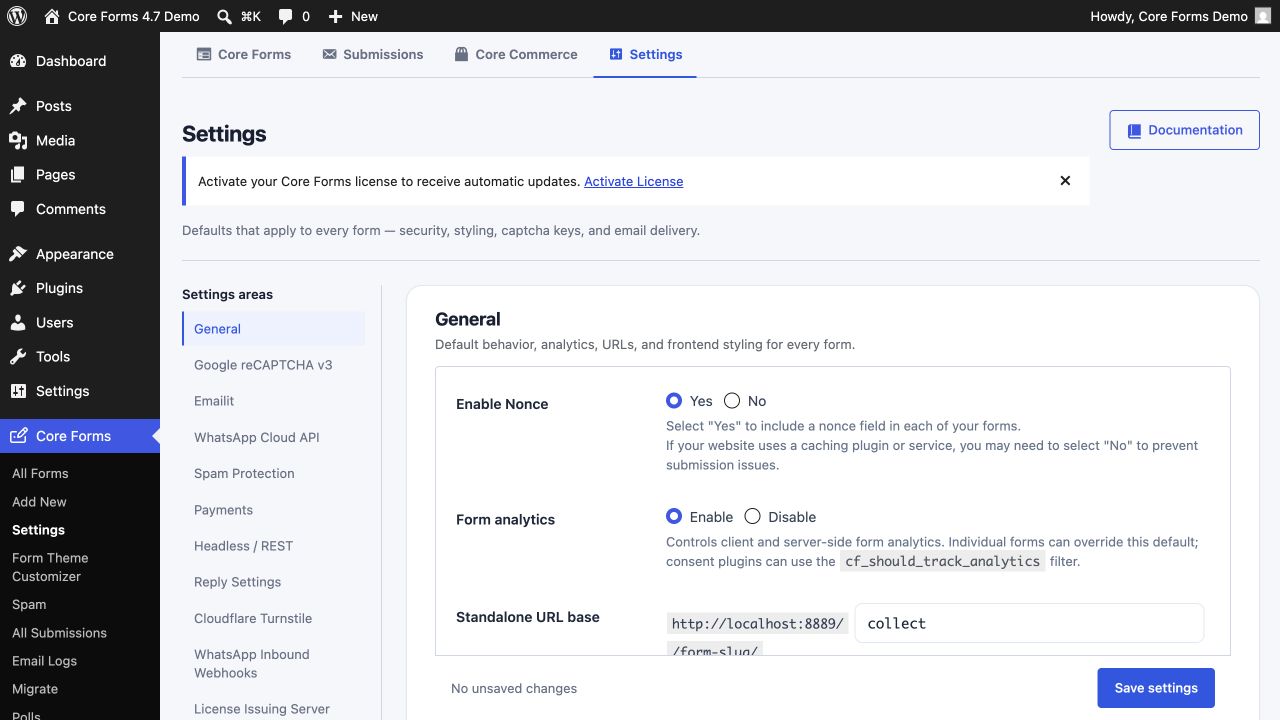Image resolution: width=1280 pixels, height=720 pixels.
Task: Select Disable for Form analytics
Action: 752,517
